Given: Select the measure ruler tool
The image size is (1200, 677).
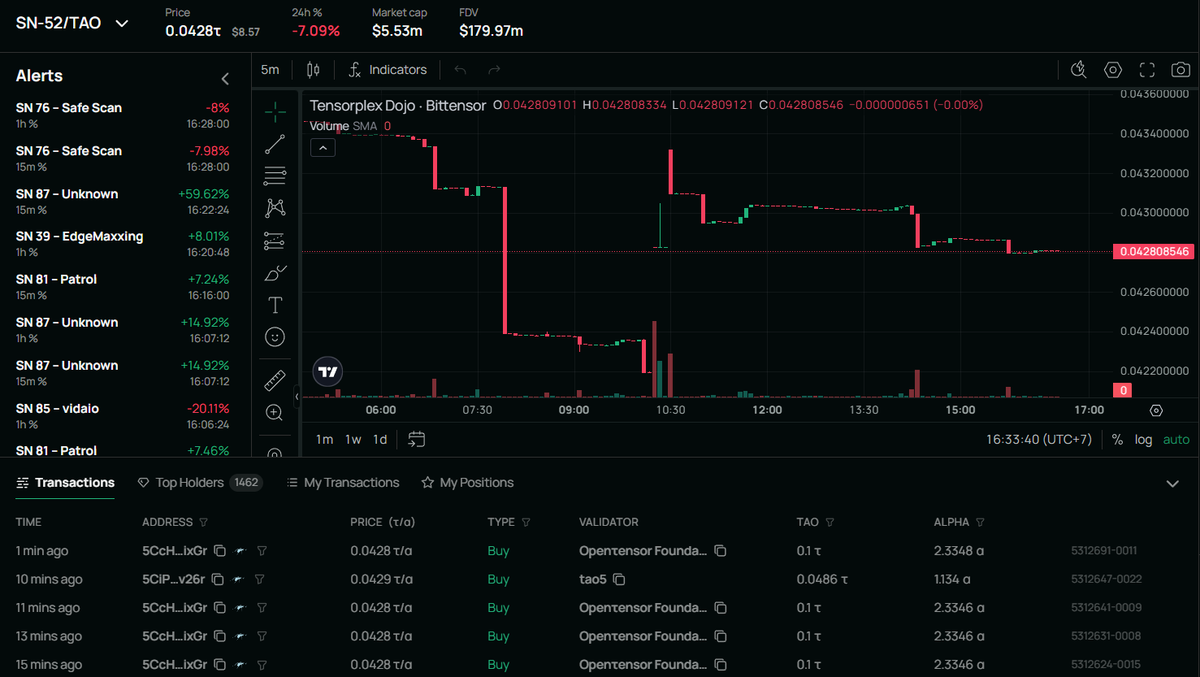Looking at the screenshot, I should point(275,380).
